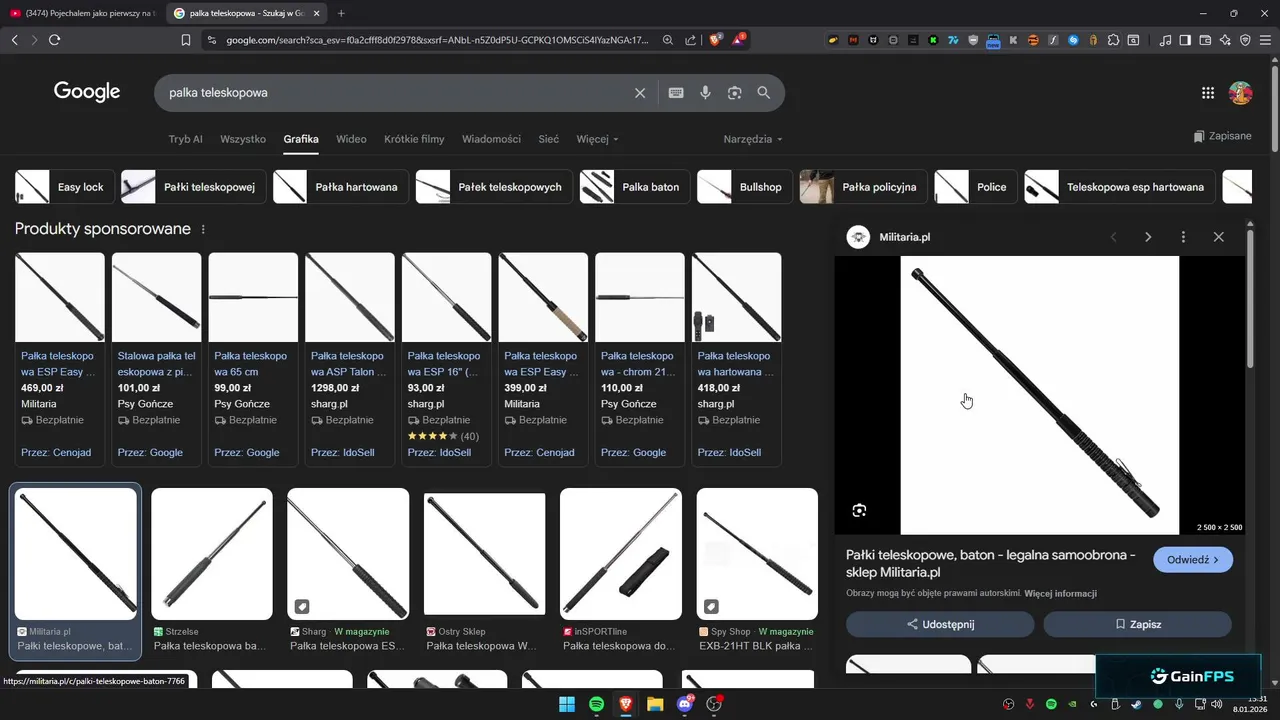Clear the search query with X icon
This screenshot has height=720, width=1280.
640,93
